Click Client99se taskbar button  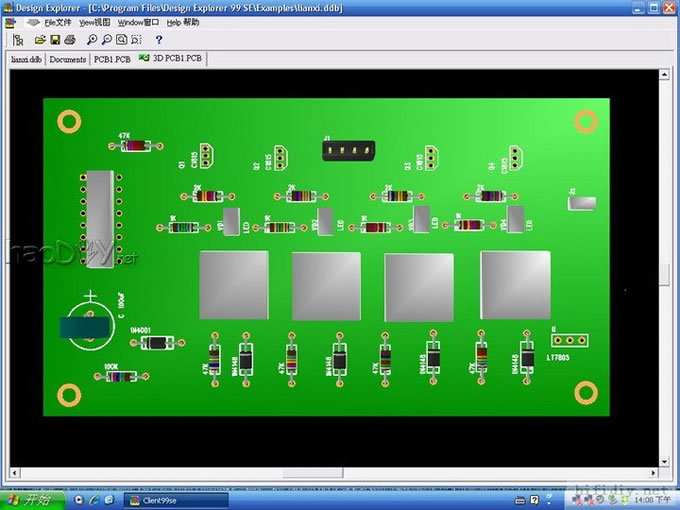point(175,499)
